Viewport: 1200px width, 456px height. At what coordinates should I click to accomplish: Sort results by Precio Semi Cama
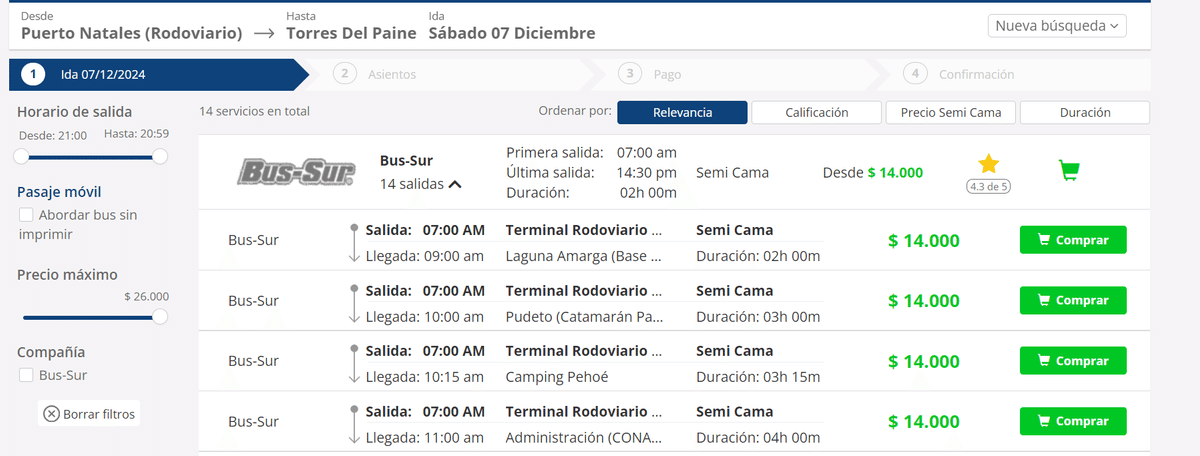950,113
